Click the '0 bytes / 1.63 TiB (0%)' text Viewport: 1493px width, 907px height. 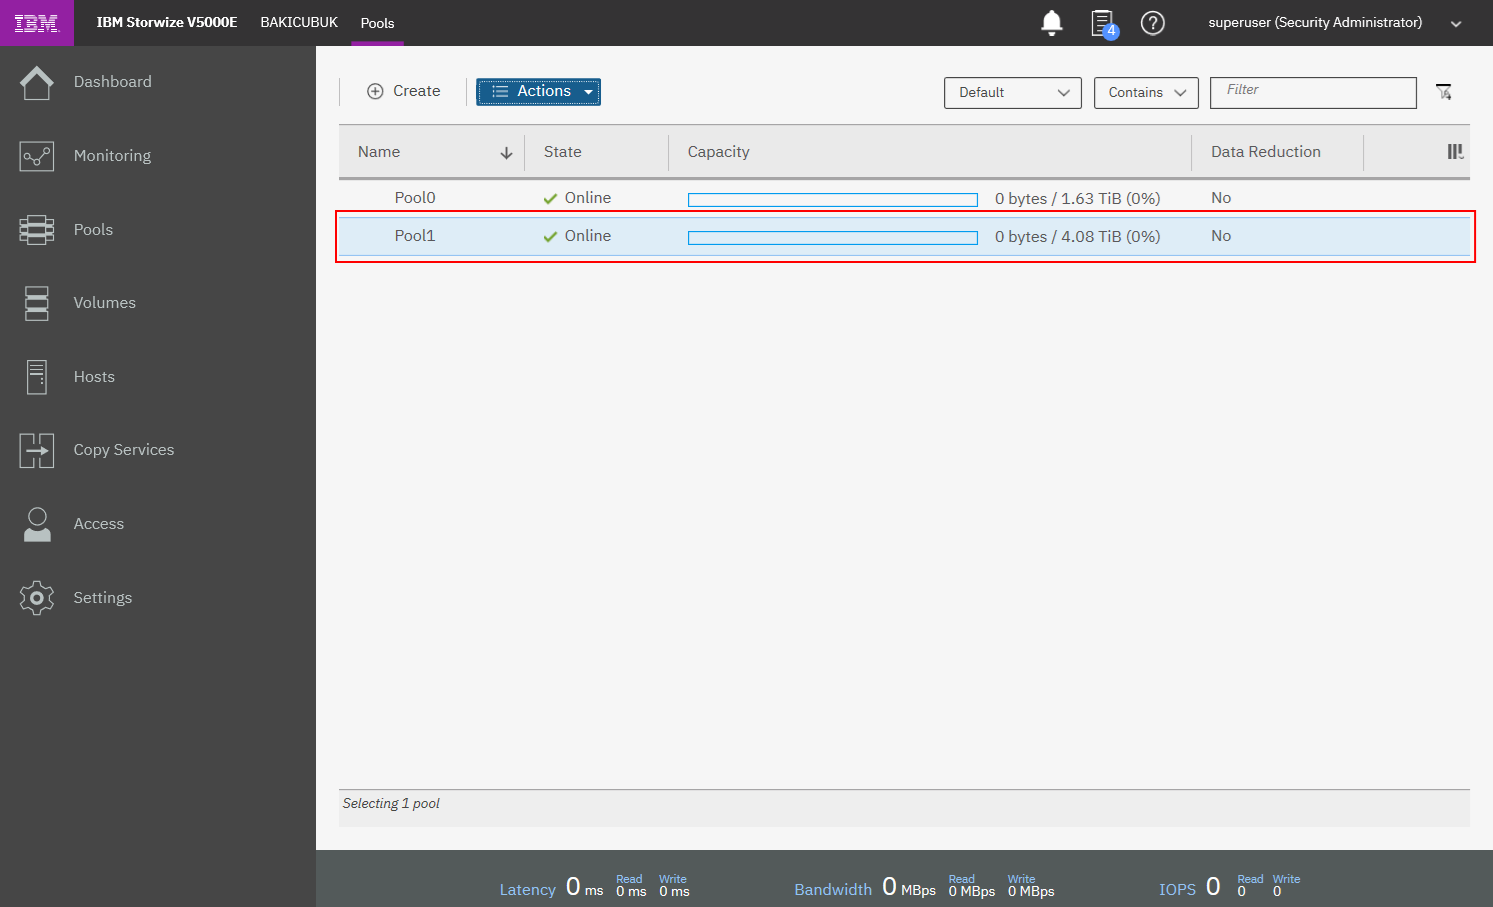click(1078, 199)
